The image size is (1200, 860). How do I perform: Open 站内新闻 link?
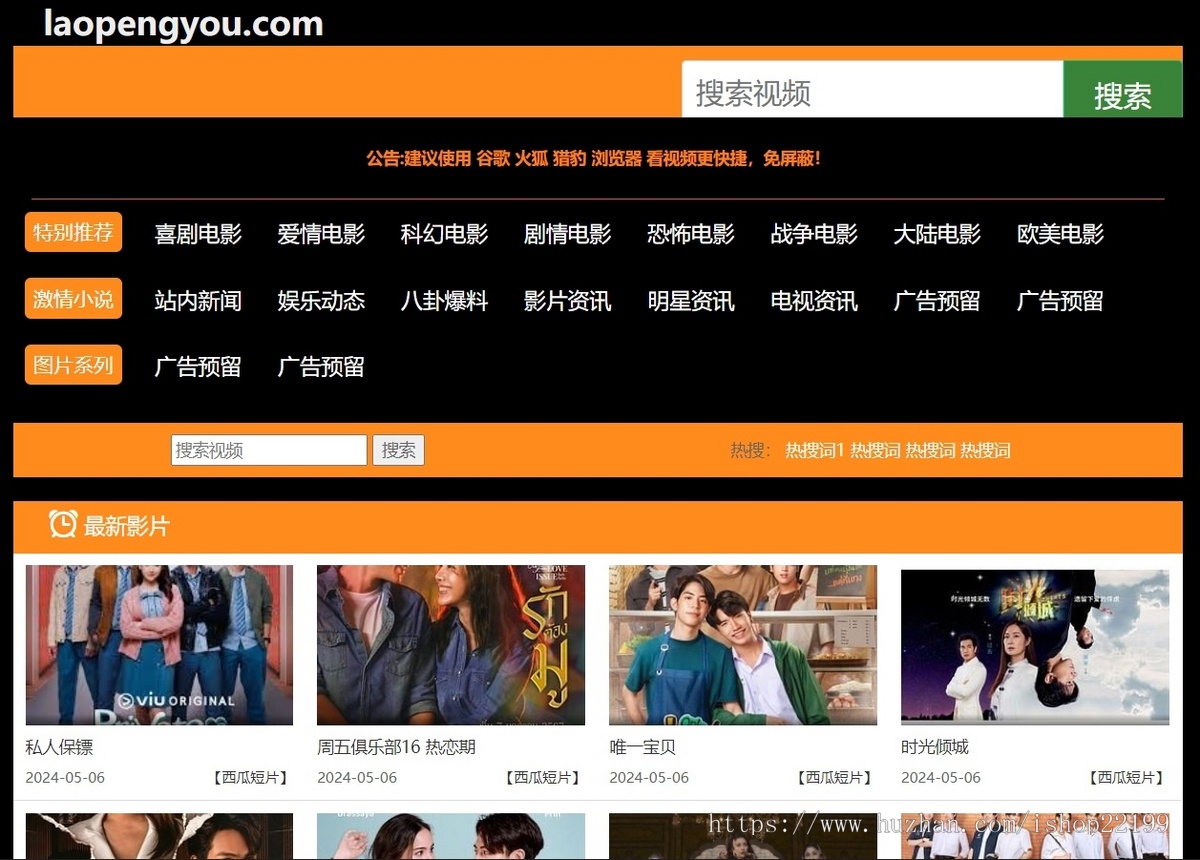[198, 301]
